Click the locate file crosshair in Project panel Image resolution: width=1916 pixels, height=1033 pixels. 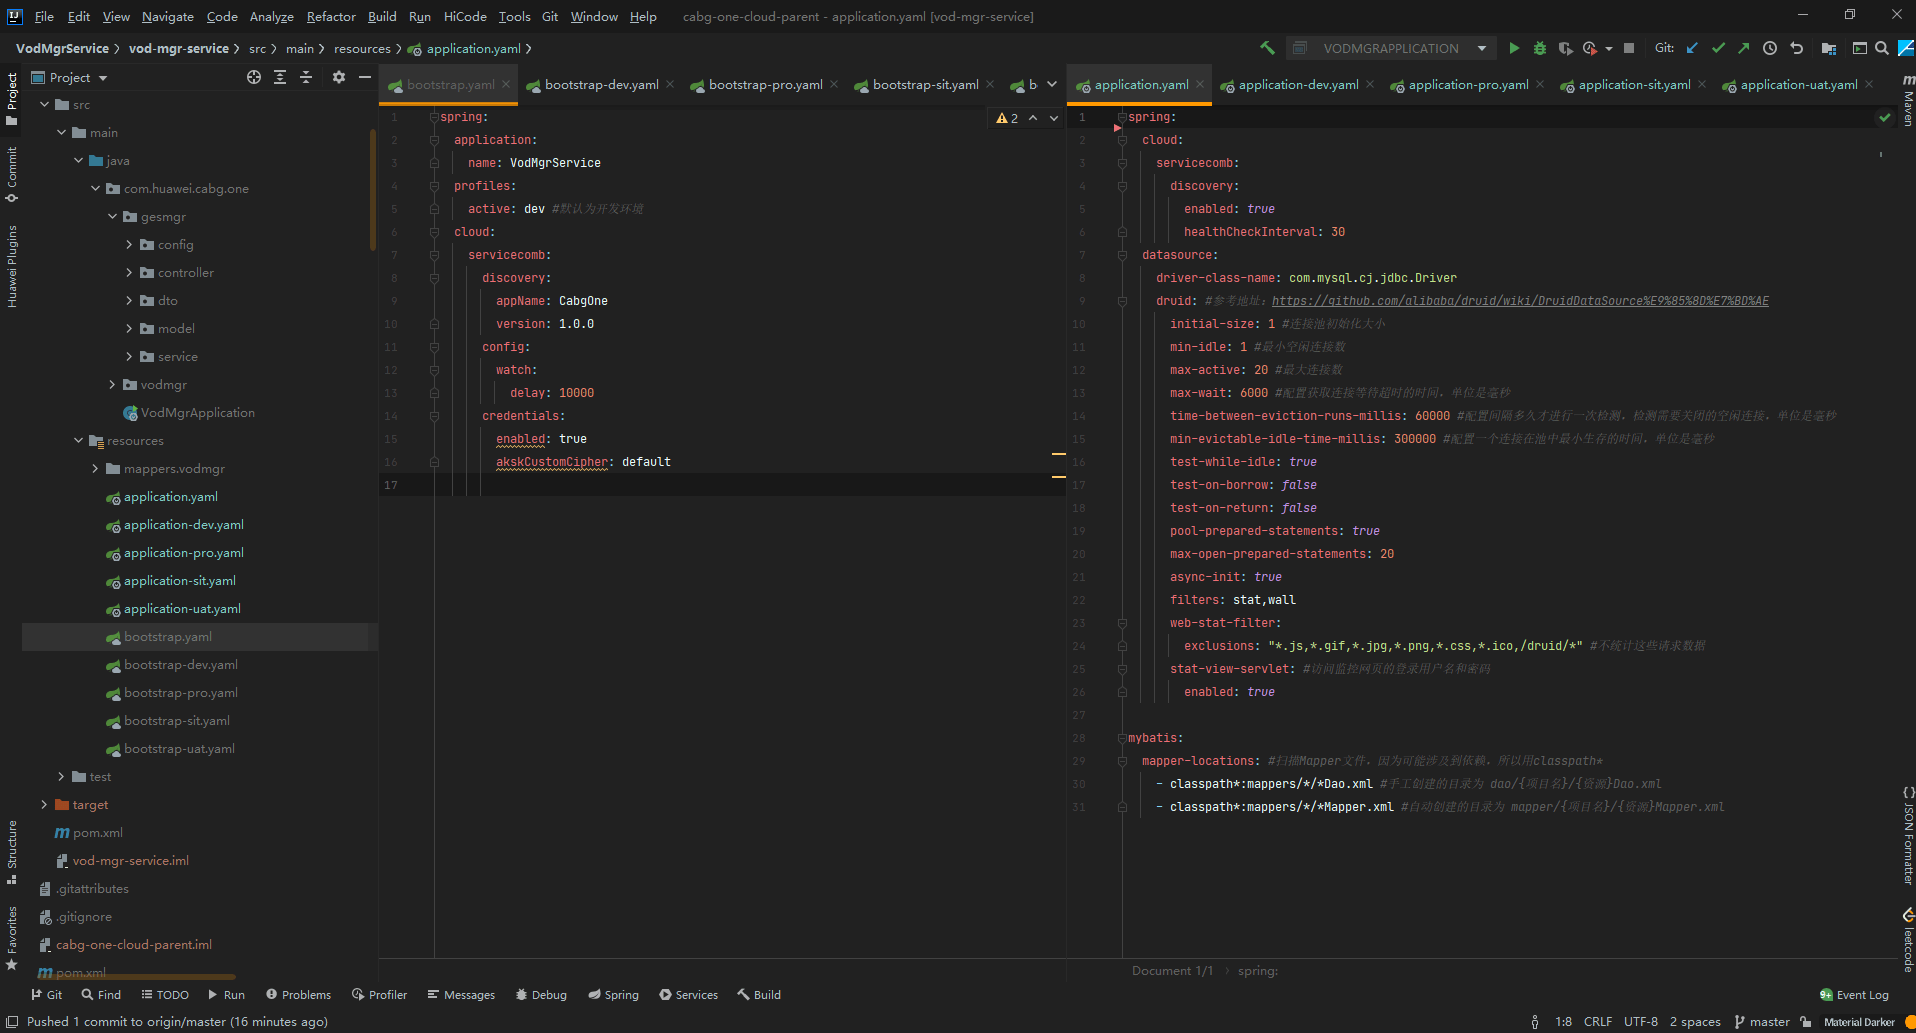pyautogui.click(x=254, y=77)
